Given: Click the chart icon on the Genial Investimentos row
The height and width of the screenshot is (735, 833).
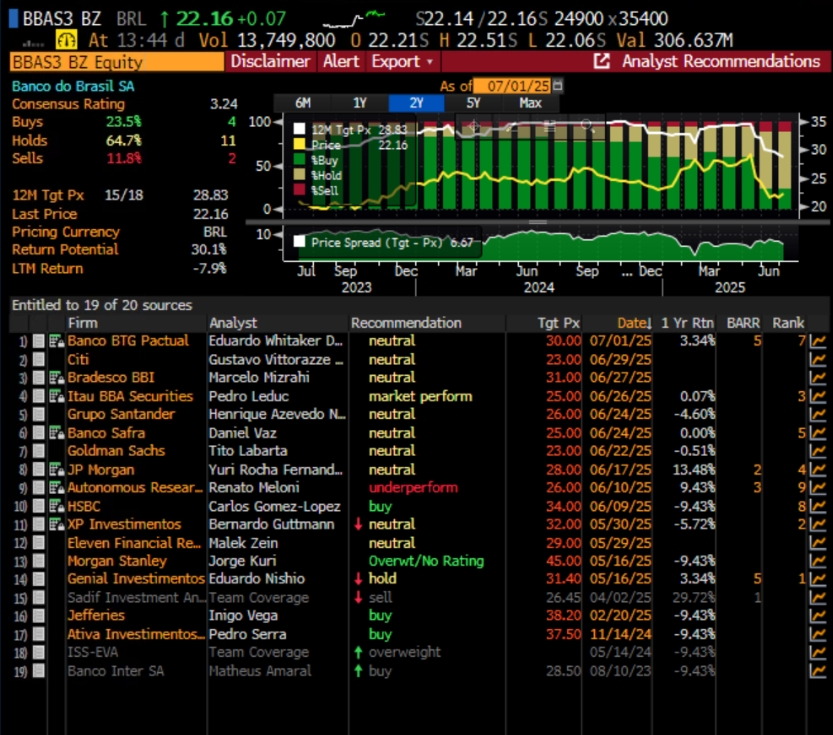Looking at the screenshot, I should 818,579.
